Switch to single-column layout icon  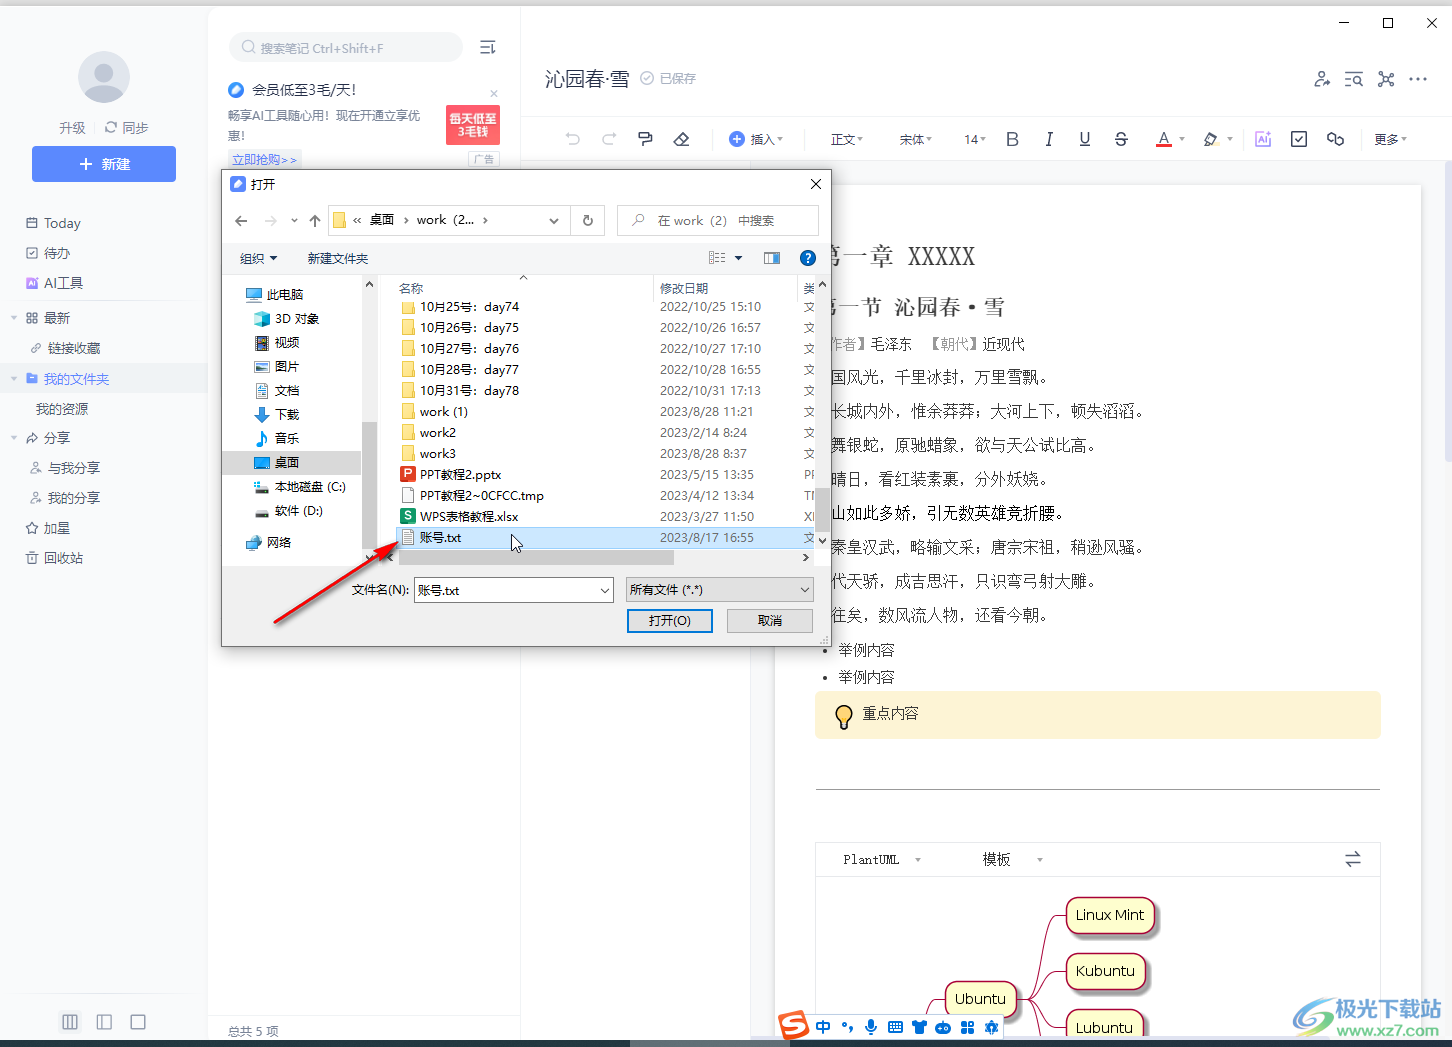tap(138, 1022)
